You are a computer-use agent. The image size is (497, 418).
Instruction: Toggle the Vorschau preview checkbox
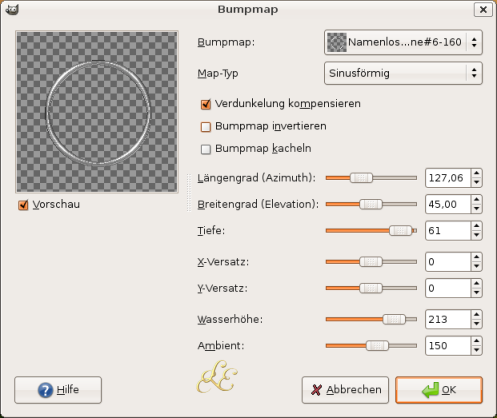[x=23, y=205]
